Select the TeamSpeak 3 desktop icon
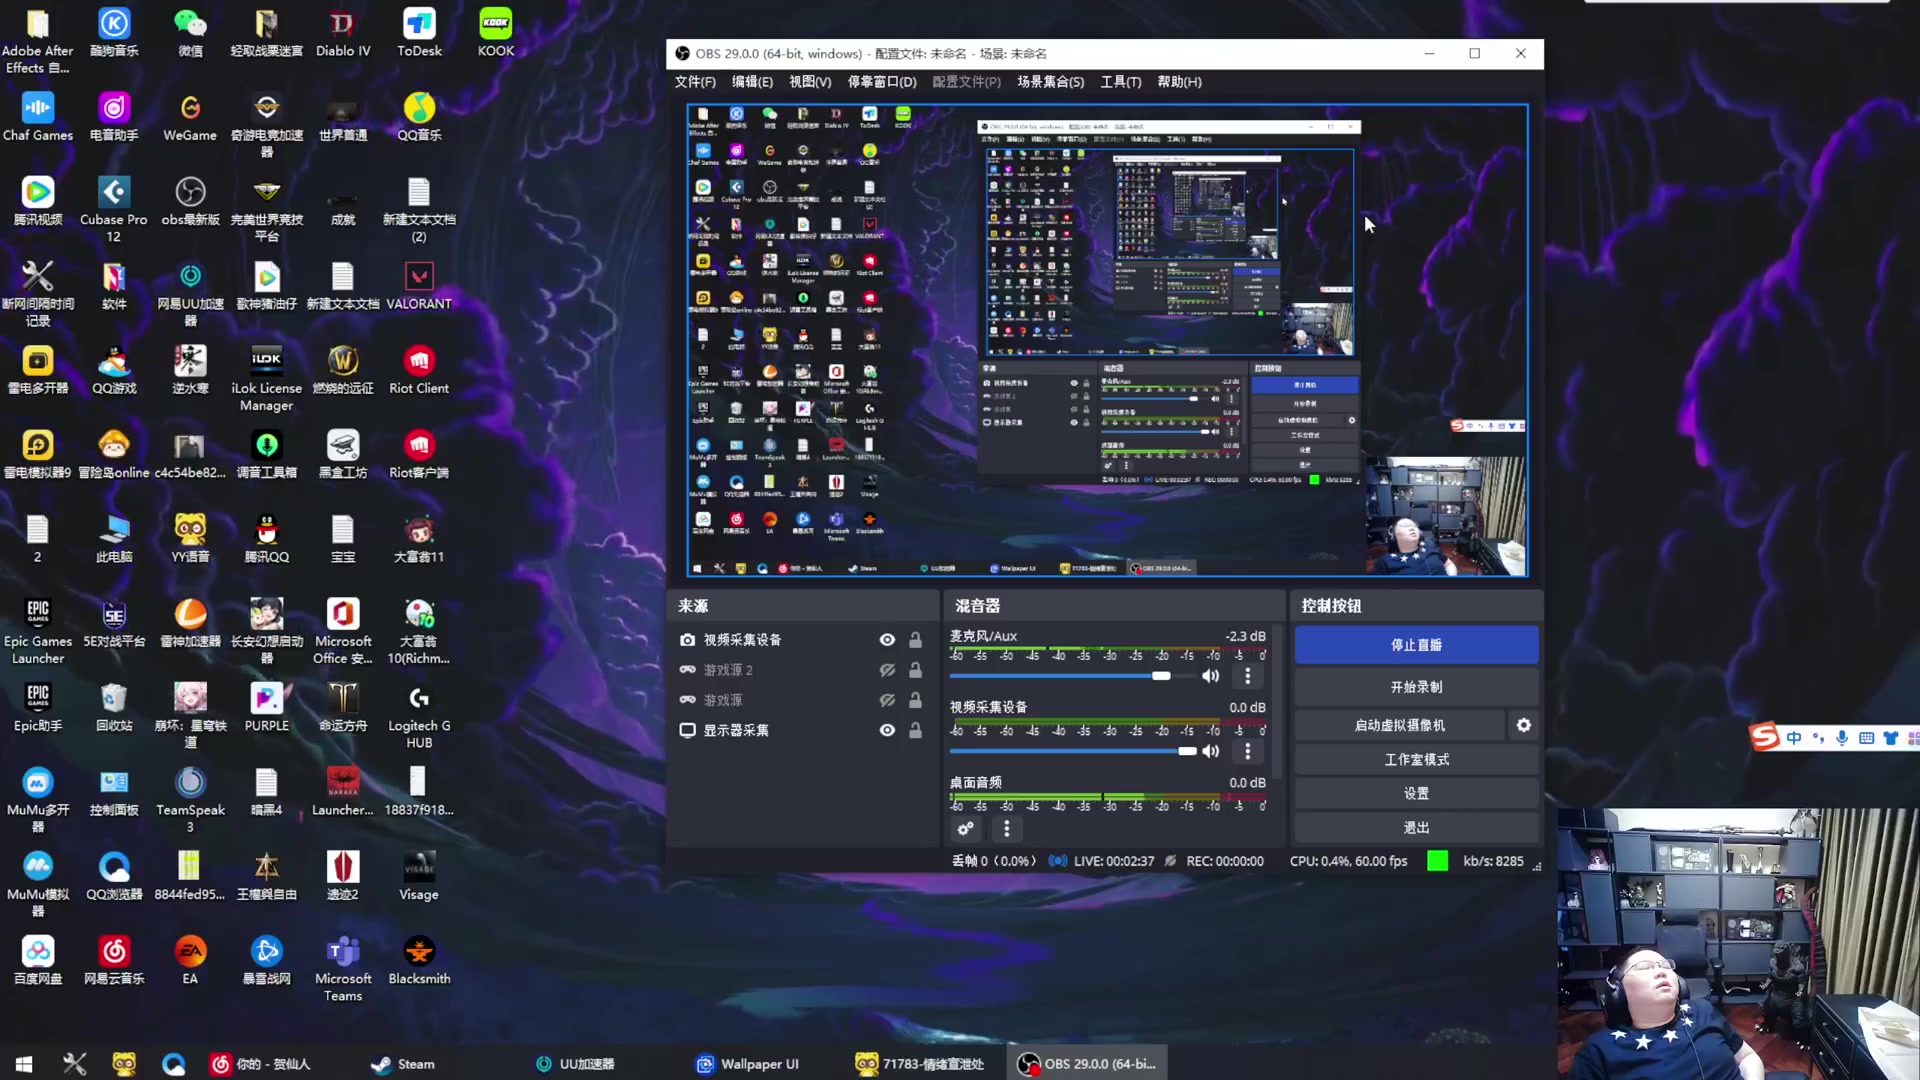This screenshot has height=1080, width=1920. coord(190,801)
